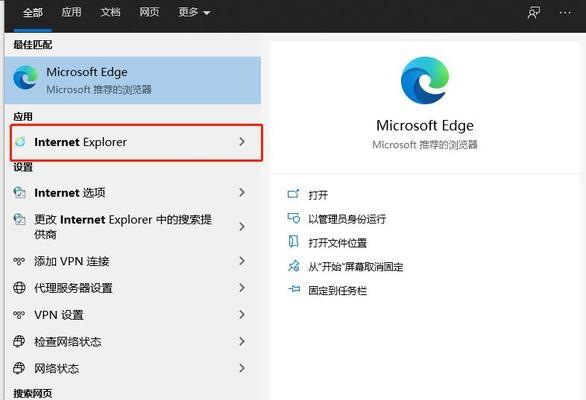Select 打开文件位置 action
The height and width of the screenshot is (400, 586).
tap(337, 243)
